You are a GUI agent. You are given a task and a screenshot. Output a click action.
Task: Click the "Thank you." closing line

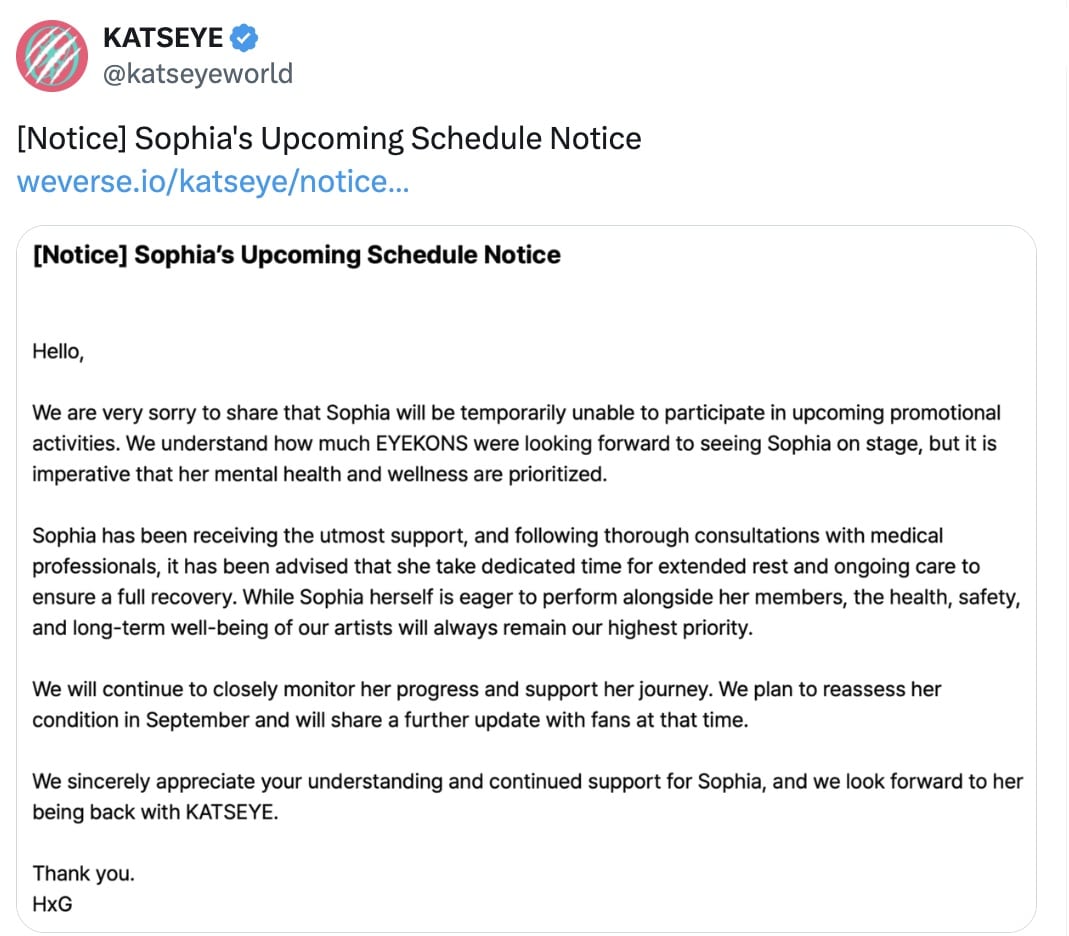(83, 873)
